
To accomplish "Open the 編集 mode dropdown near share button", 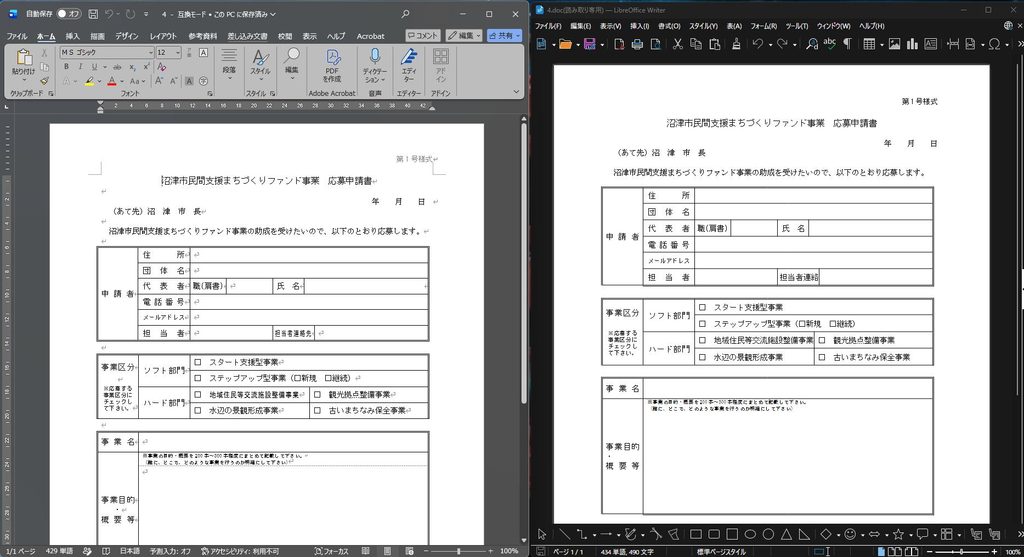I will click(464, 35).
